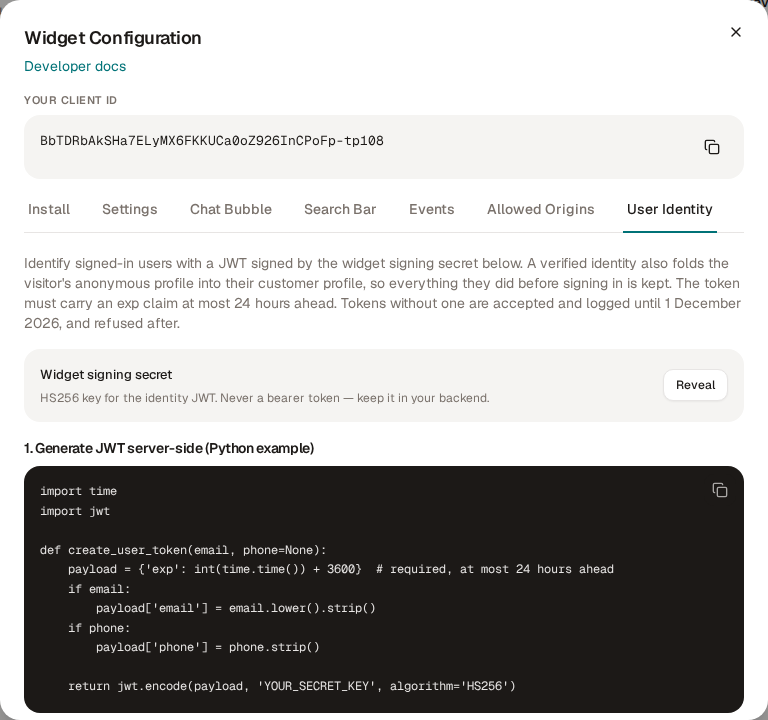
Task: Click the client ID value BbTDRbAkSHa7...
Action: pyautogui.click(x=212, y=141)
